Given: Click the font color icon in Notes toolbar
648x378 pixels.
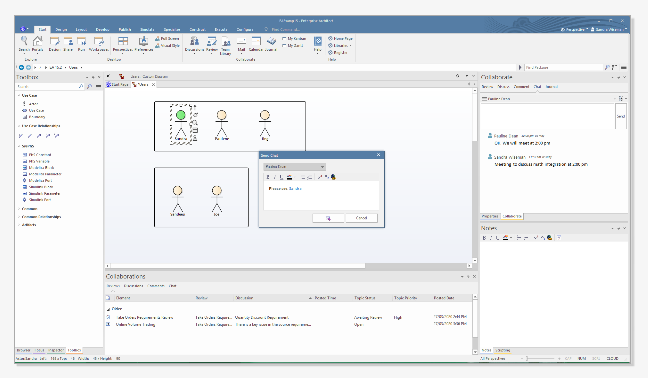Looking at the screenshot, I should coord(505,238).
